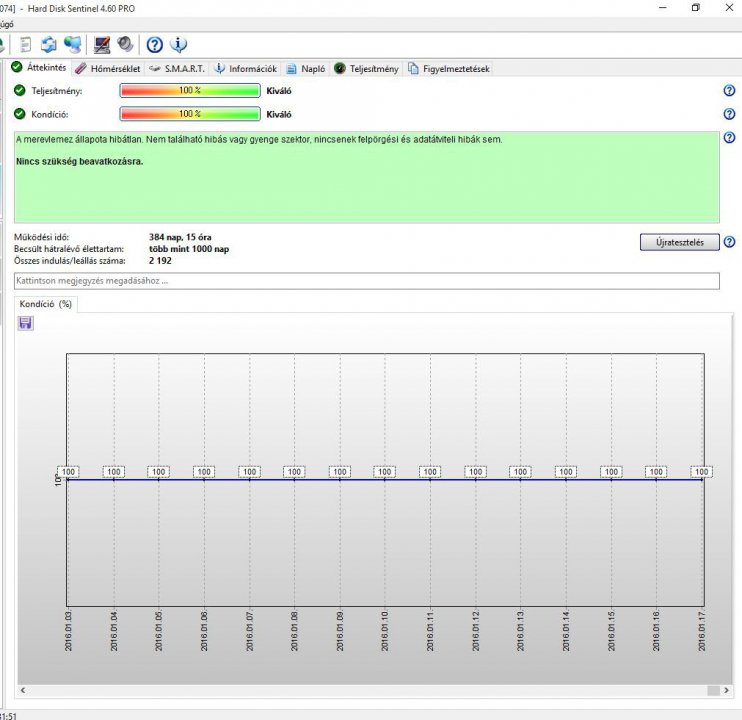Viewport: 742px width, 720px height.
Task: Click the blue info toolbar icon
Action: pos(178,44)
